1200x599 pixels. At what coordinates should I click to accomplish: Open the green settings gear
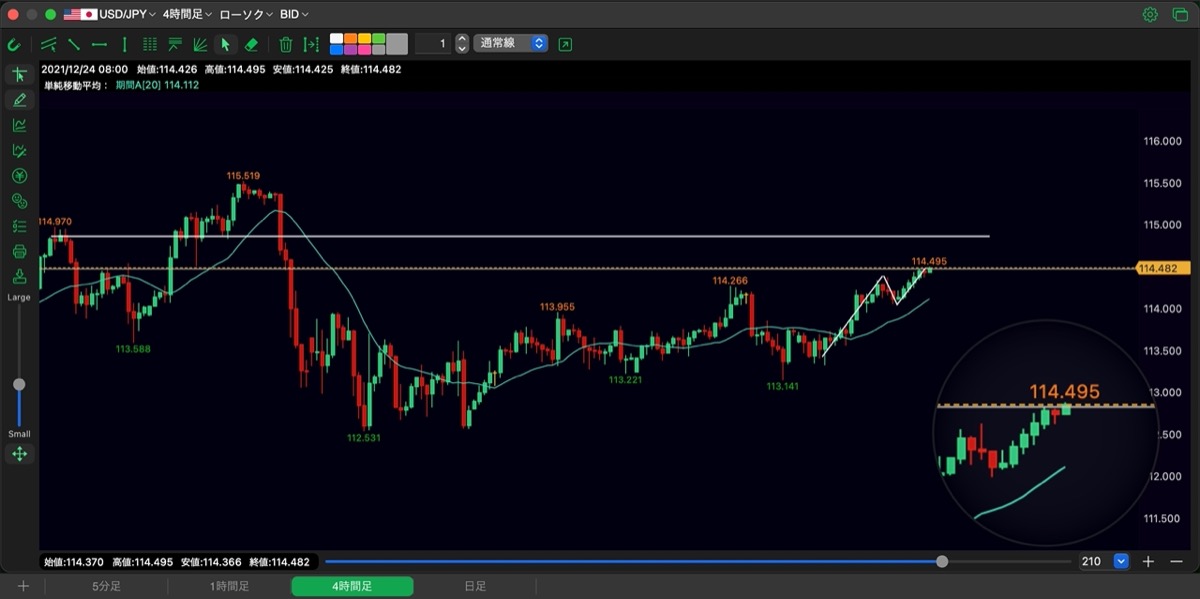click(1150, 14)
